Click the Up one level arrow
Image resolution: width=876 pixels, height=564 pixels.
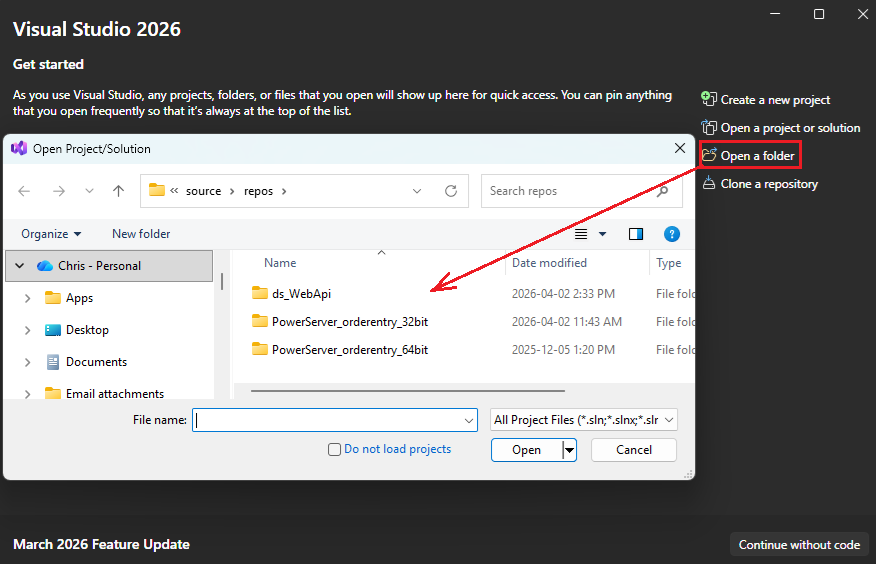coord(119,191)
